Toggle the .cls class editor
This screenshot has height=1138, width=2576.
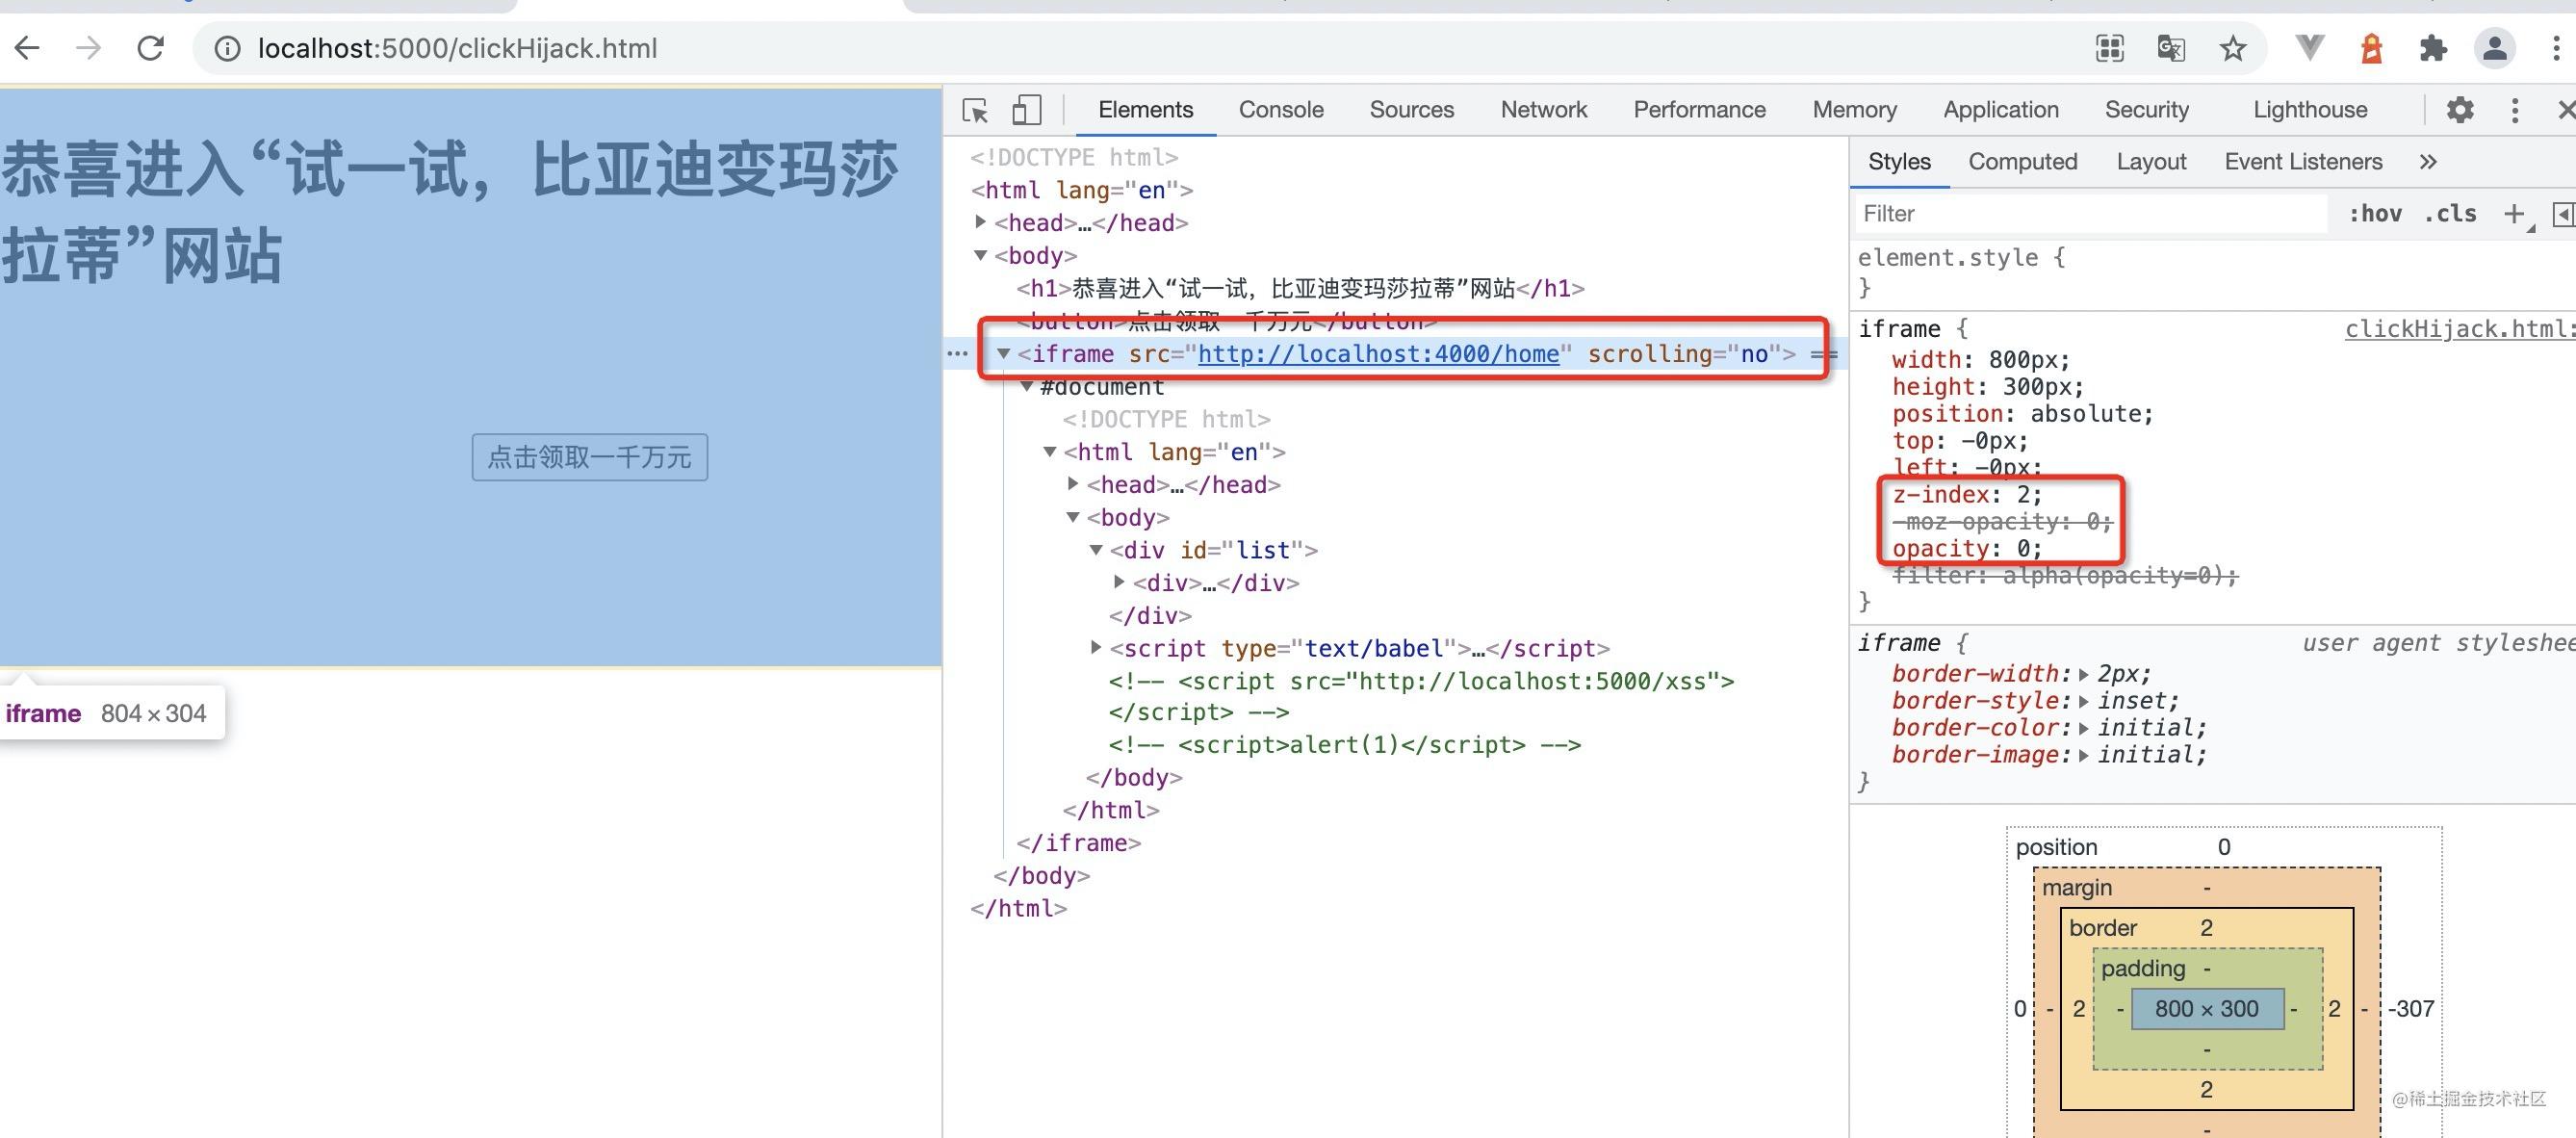click(2450, 213)
